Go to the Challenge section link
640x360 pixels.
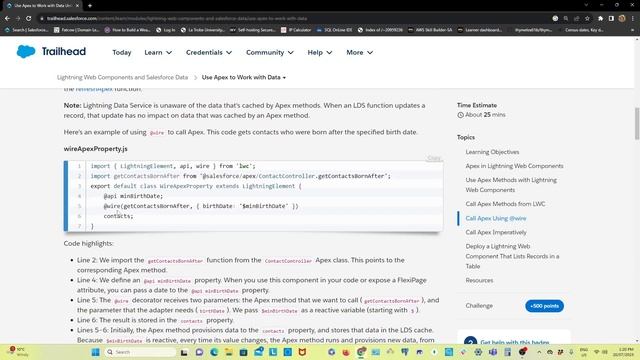pyautogui.click(x=479, y=306)
